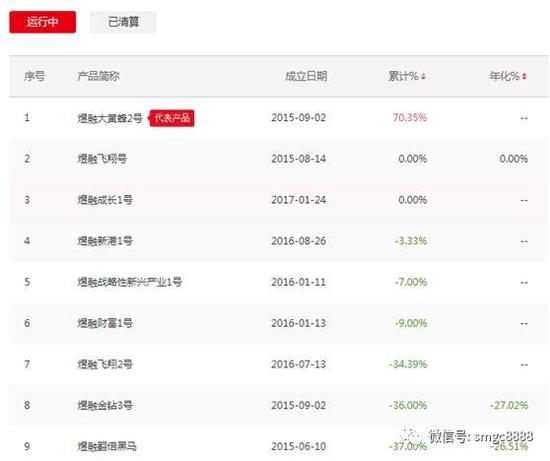Open product 煜融飞翔号
Viewport: 550px width, 461px height.
102,159
